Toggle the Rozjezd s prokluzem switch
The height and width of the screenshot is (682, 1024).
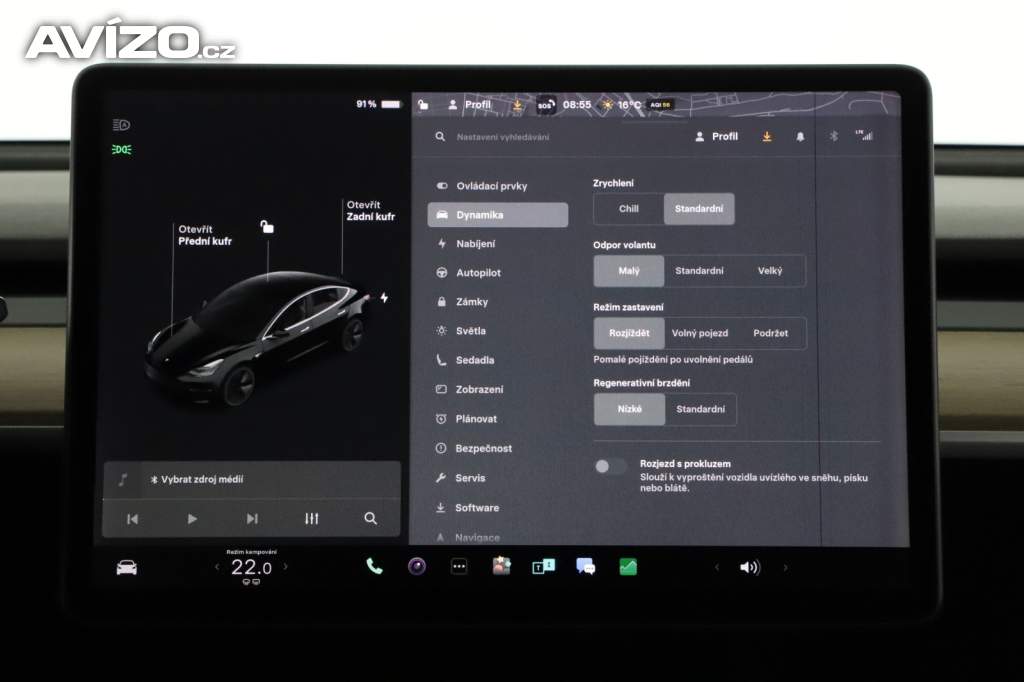(x=610, y=466)
